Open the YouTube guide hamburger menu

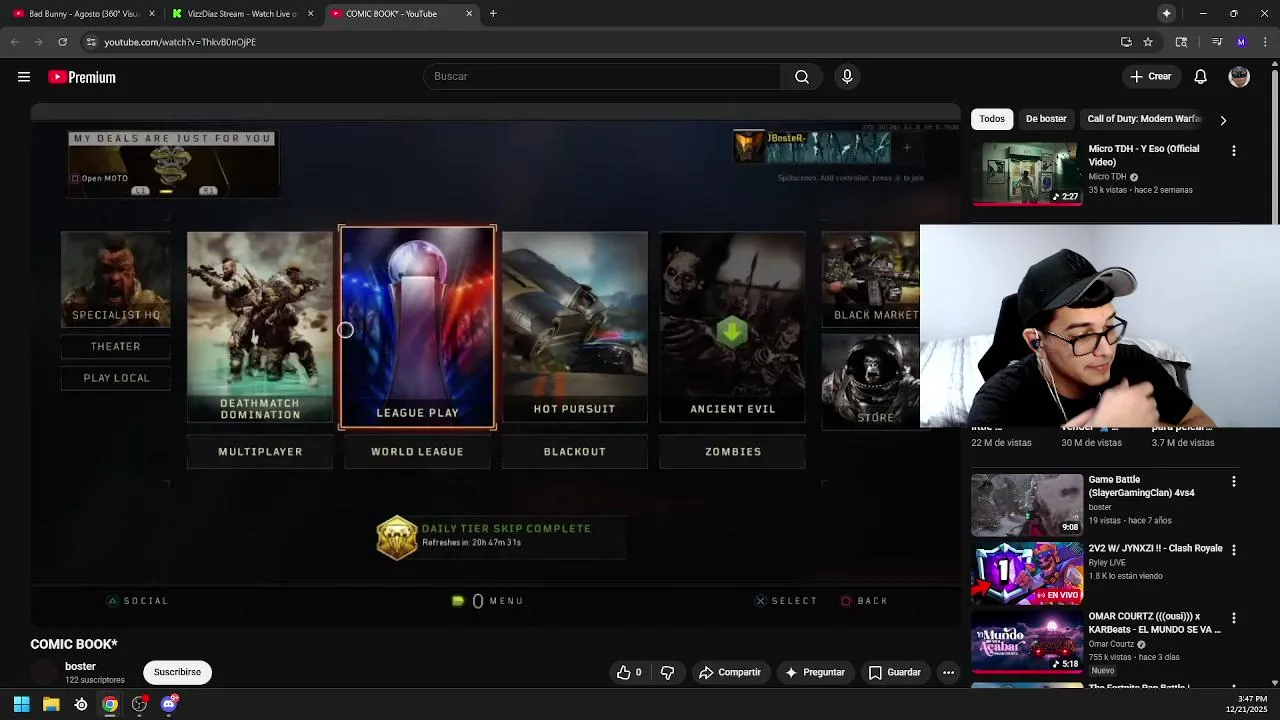click(x=24, y=77)
